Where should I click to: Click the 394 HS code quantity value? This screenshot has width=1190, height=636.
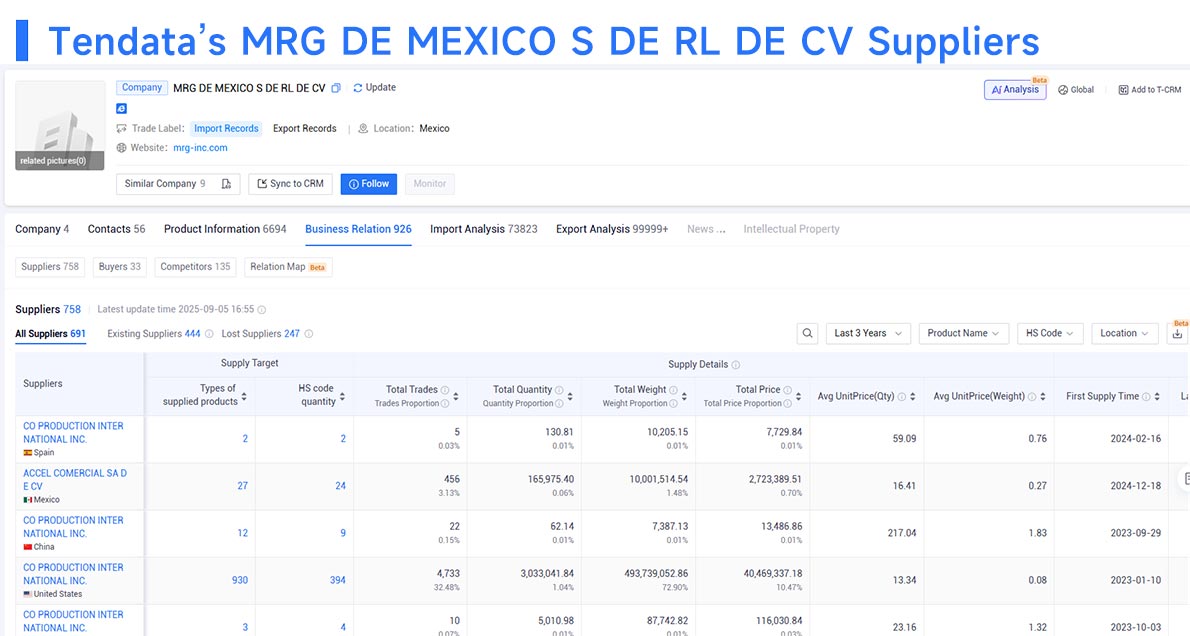pos(338,580)
